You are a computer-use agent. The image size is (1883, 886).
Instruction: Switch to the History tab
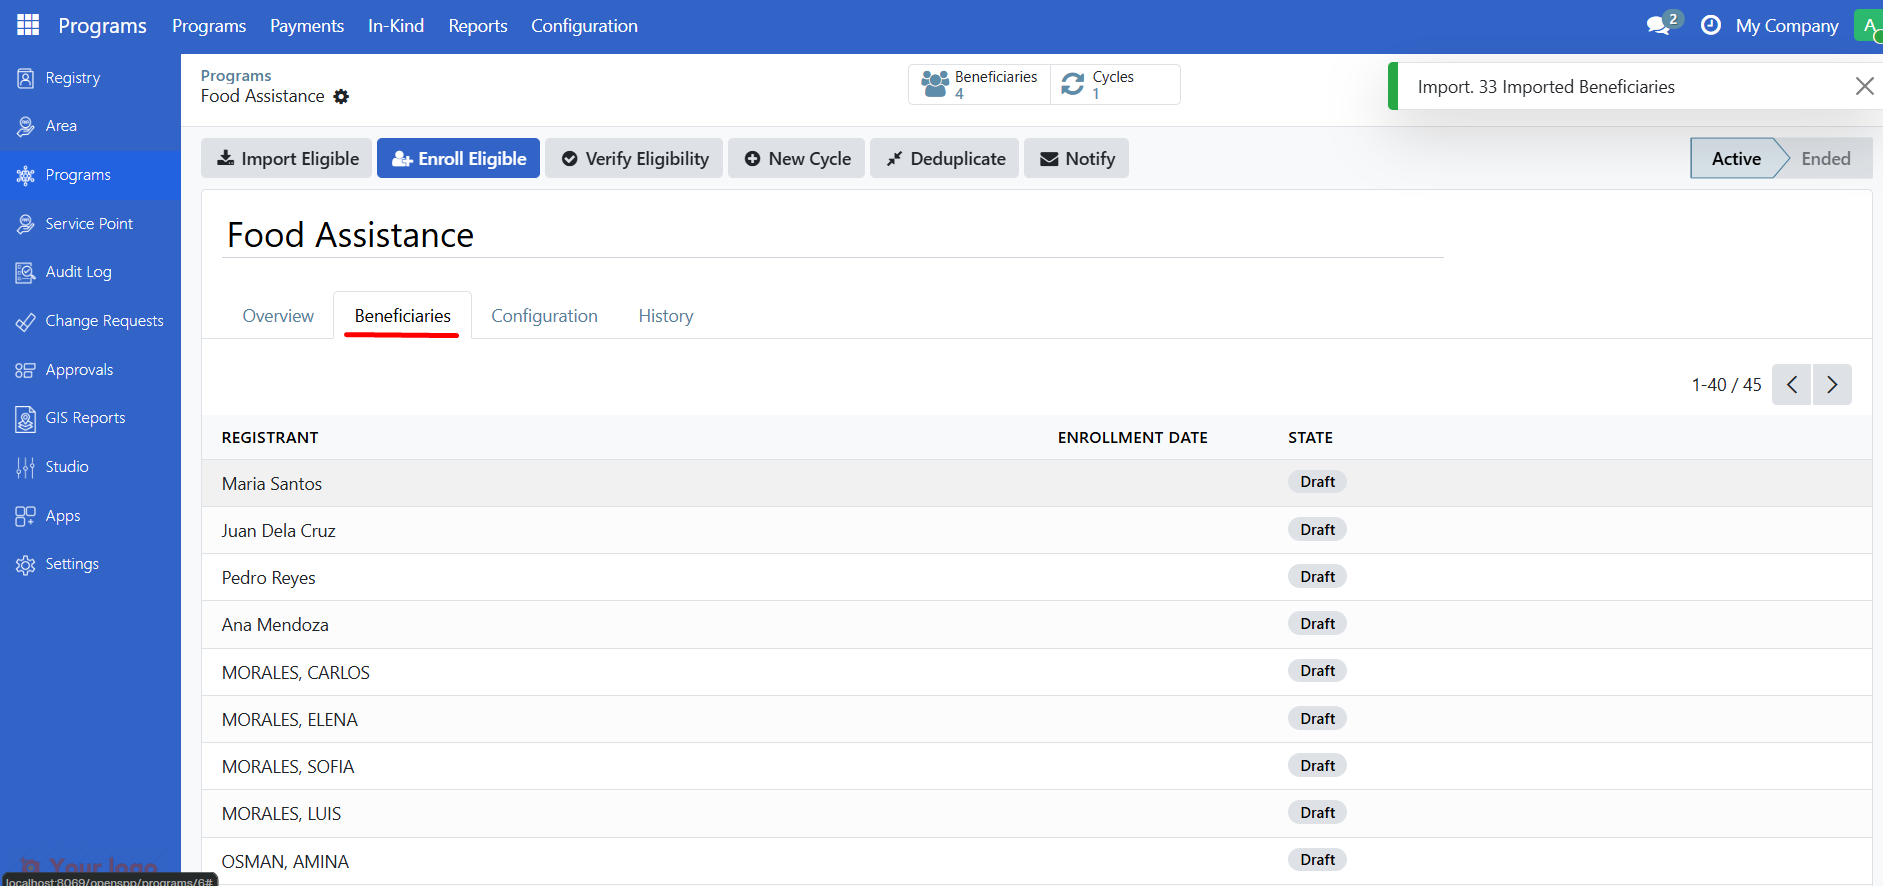665,316
